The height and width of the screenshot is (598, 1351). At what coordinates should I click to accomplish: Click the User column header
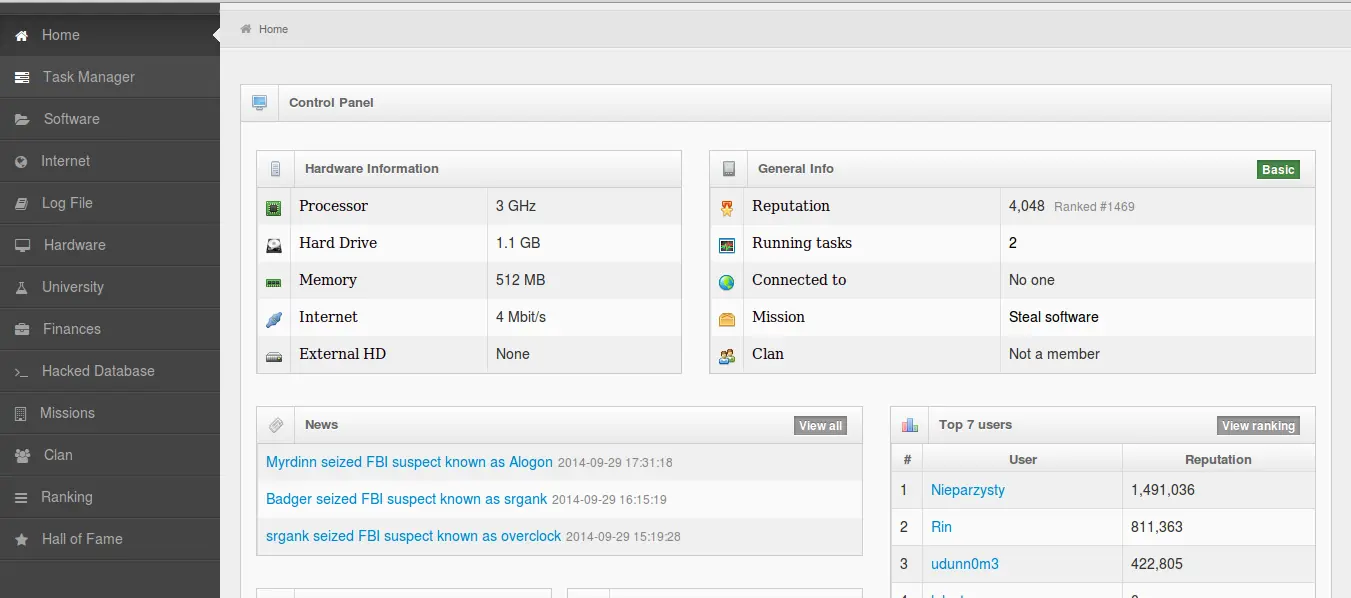pyautogui.click(x=1023, y=460)
